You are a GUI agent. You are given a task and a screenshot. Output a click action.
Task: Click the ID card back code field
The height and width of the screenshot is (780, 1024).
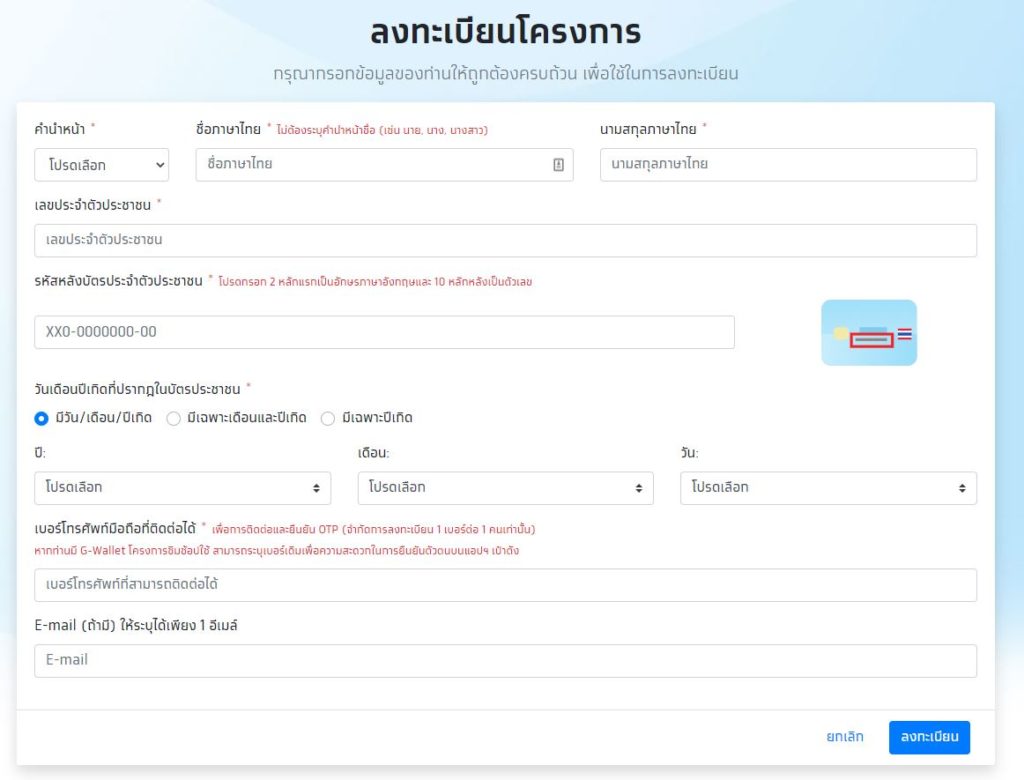tap(384, 332)
